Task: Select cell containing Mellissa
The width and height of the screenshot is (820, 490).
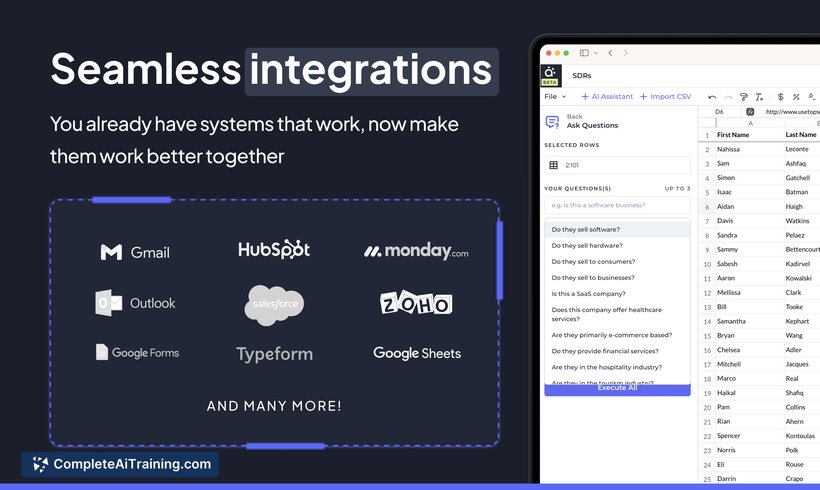Action: [x=750, y=293]
